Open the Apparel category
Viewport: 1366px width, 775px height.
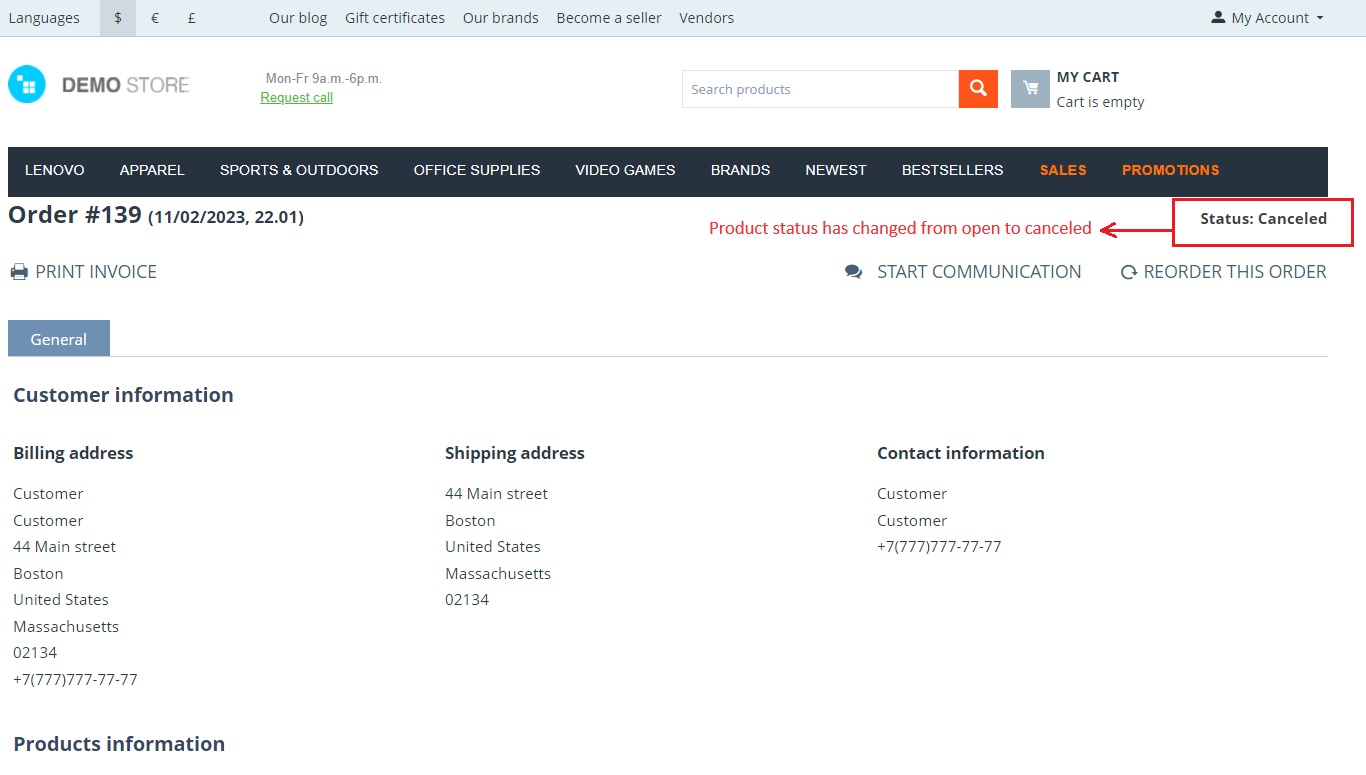tap(152, 170)
